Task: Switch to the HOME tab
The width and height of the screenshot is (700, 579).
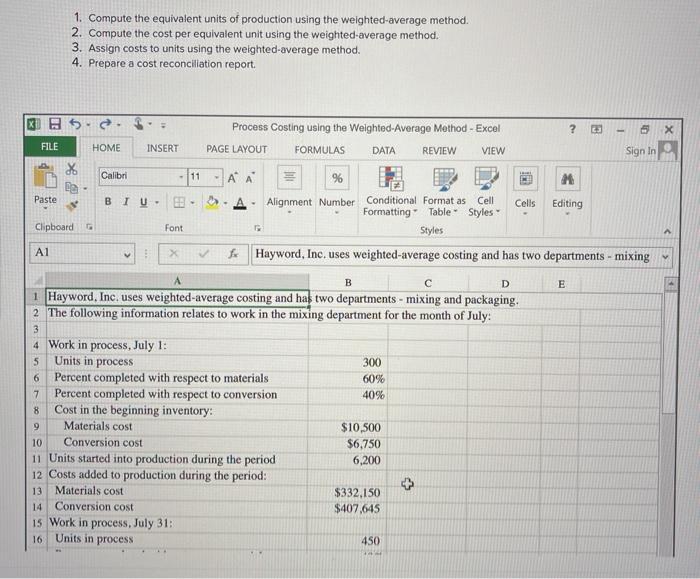Action: tap(106, 148)
